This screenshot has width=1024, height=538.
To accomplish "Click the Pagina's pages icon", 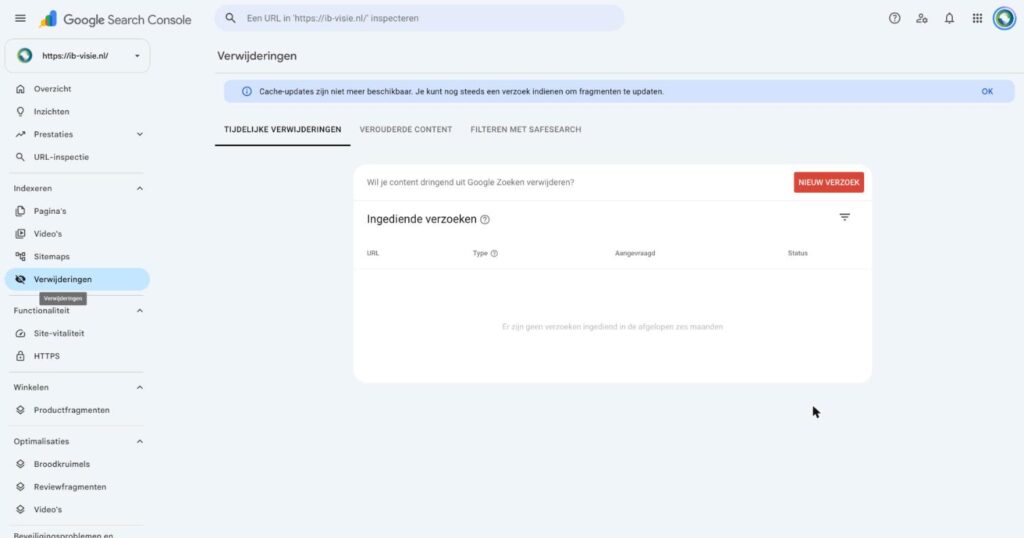I will pyautogui.click(x=20, y=211).
